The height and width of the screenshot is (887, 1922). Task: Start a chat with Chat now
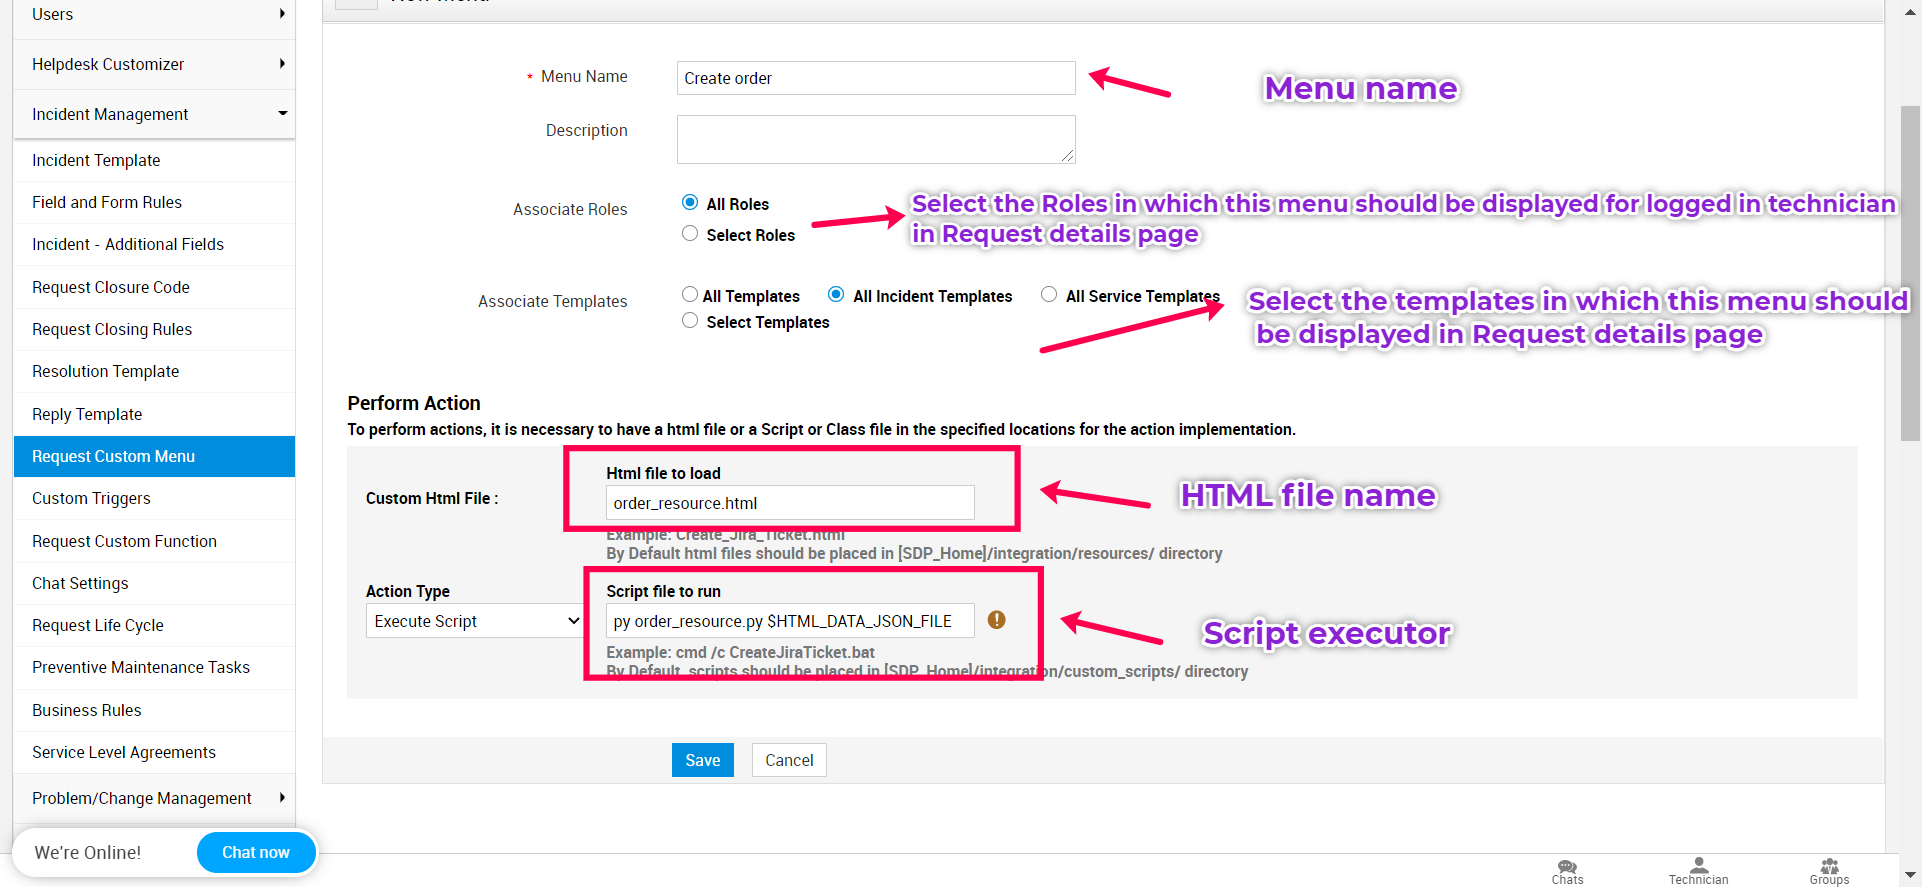pos(256,852)
